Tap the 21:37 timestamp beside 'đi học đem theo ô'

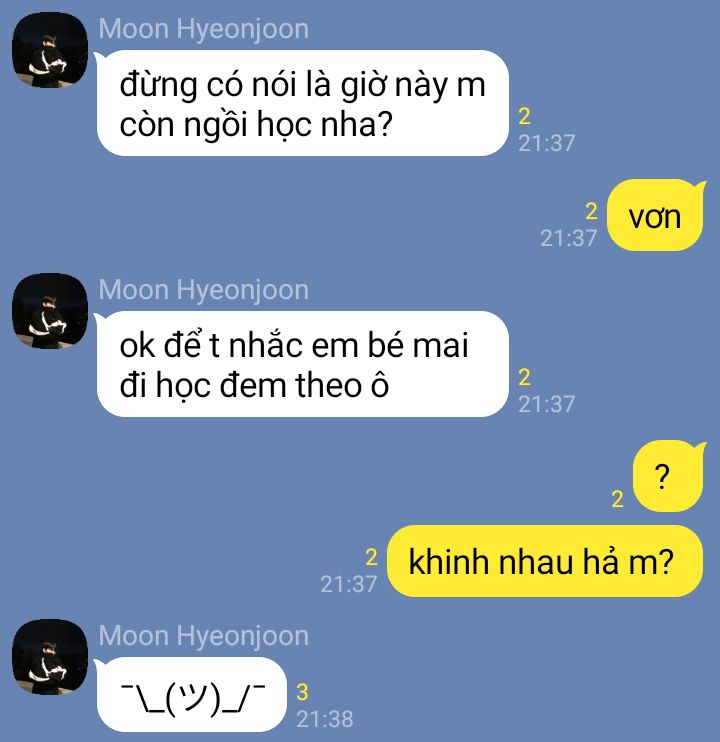[546, 404]
